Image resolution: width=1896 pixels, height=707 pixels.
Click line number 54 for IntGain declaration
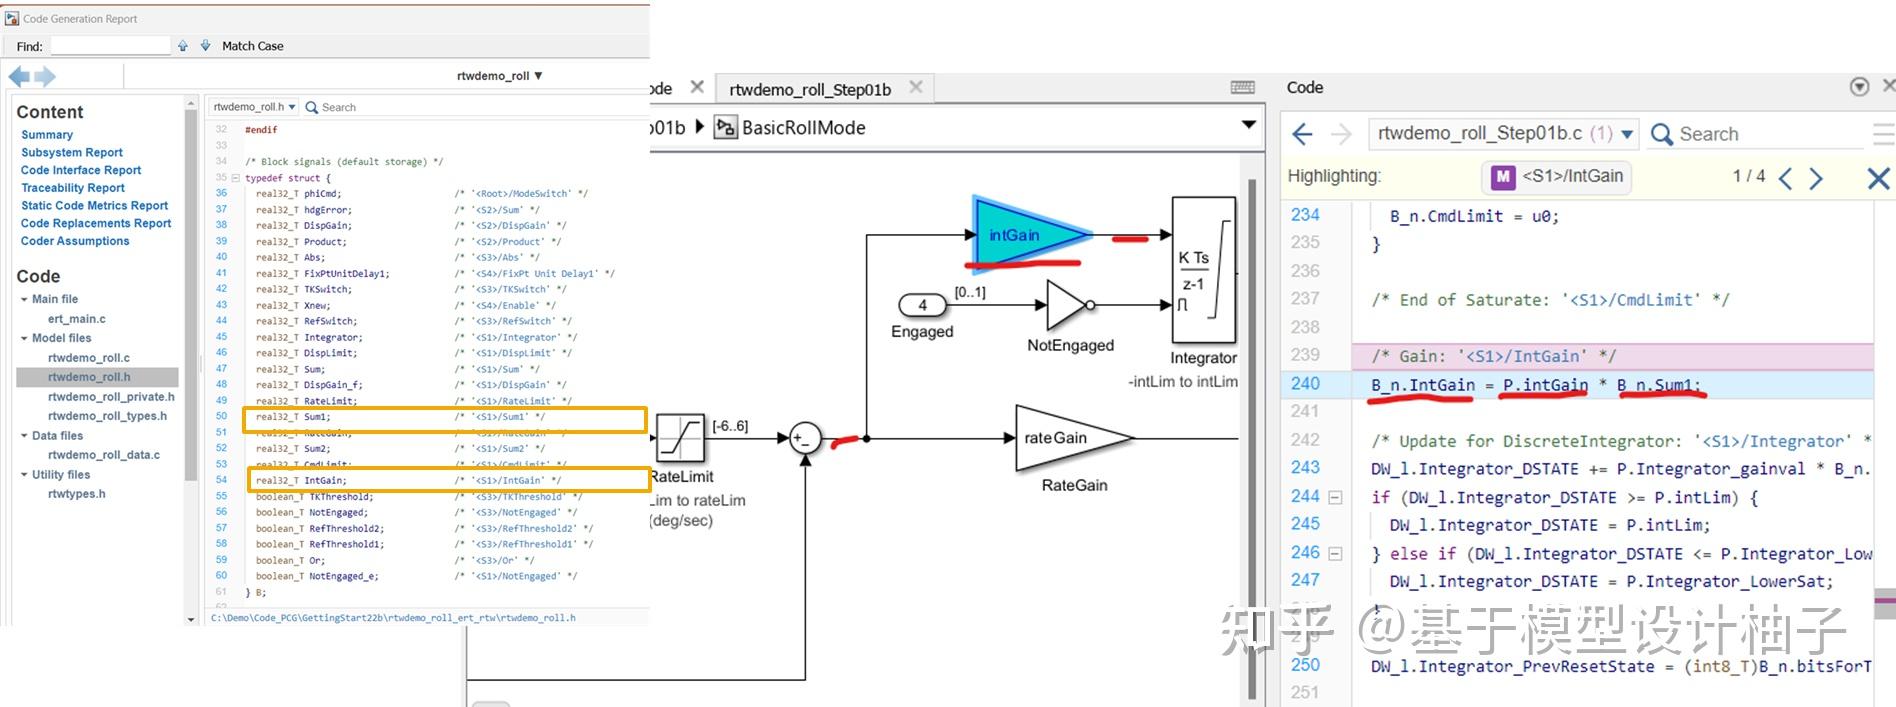[x=221, y=480]
